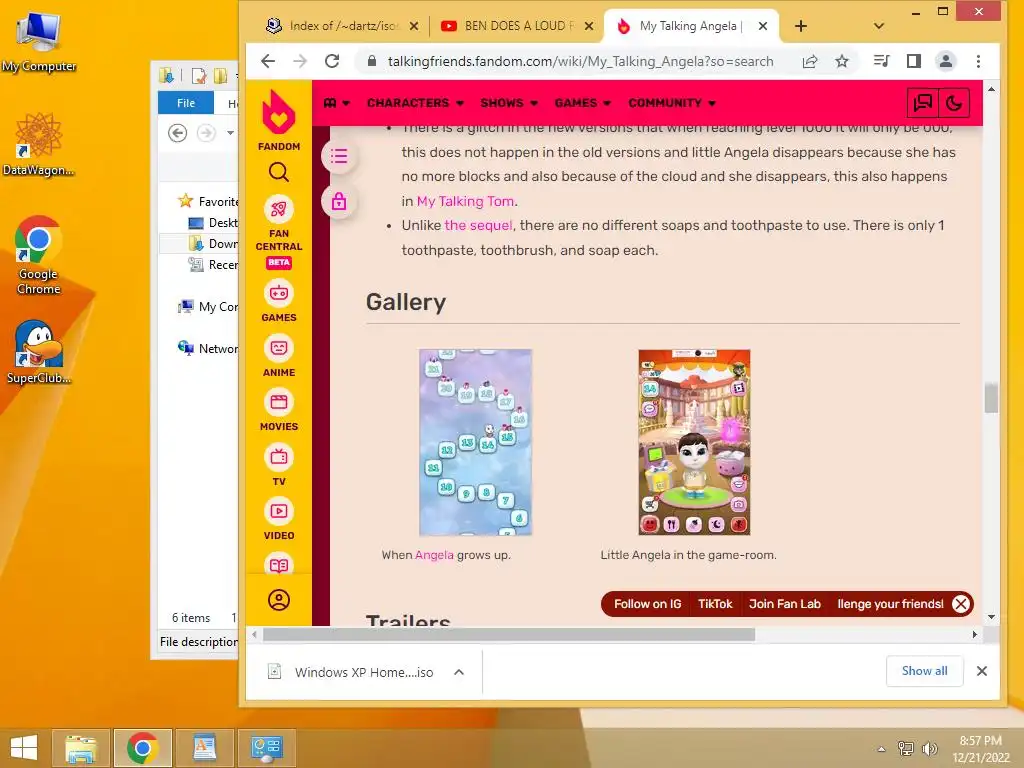Expand the COMMUNITY menu
Image resolution: width=1024 pixels, height=768 pixels.
[x=672, y=103]
